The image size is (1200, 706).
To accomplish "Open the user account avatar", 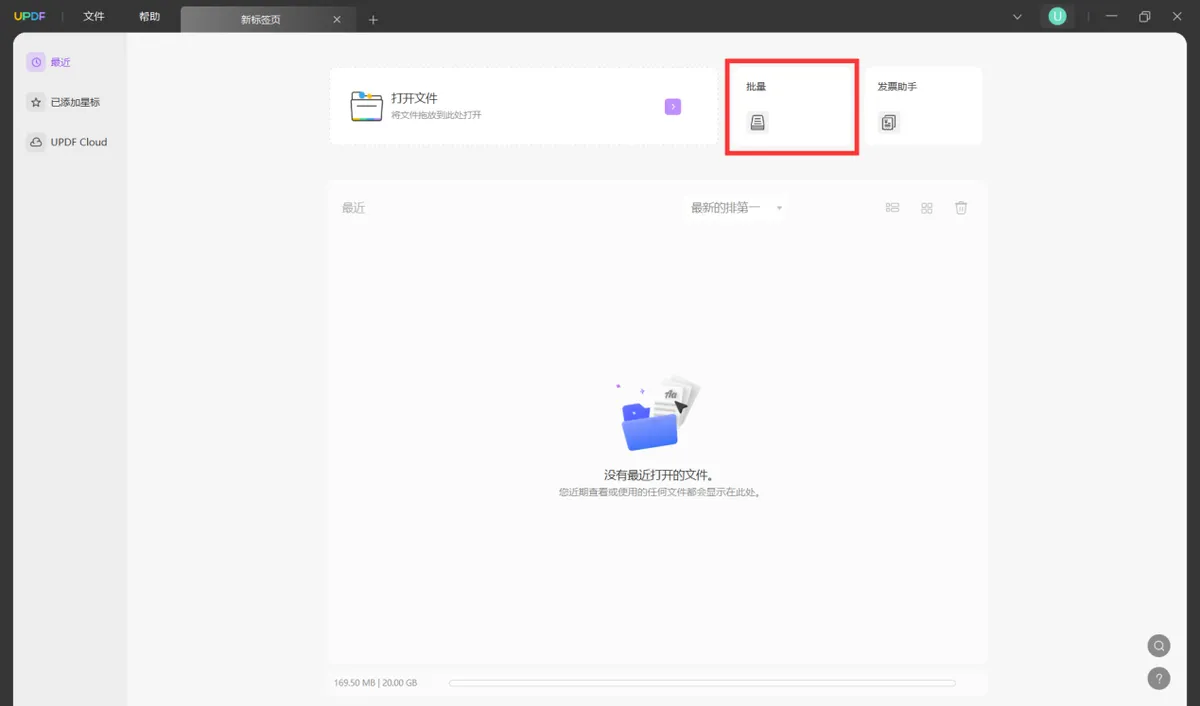I will coord(1057,16).
